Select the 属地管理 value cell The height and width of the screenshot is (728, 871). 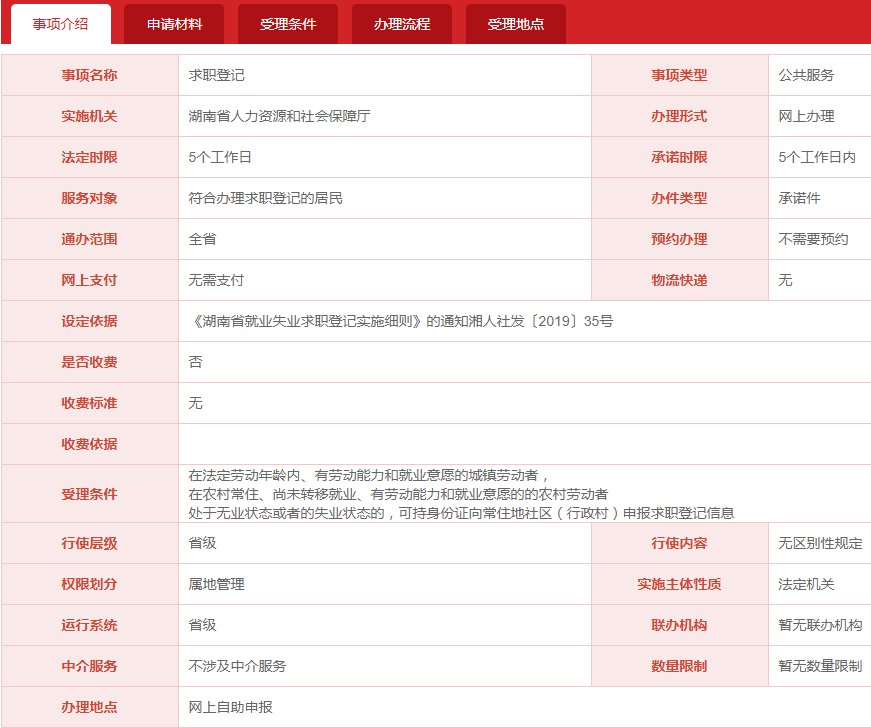point(217,584)
